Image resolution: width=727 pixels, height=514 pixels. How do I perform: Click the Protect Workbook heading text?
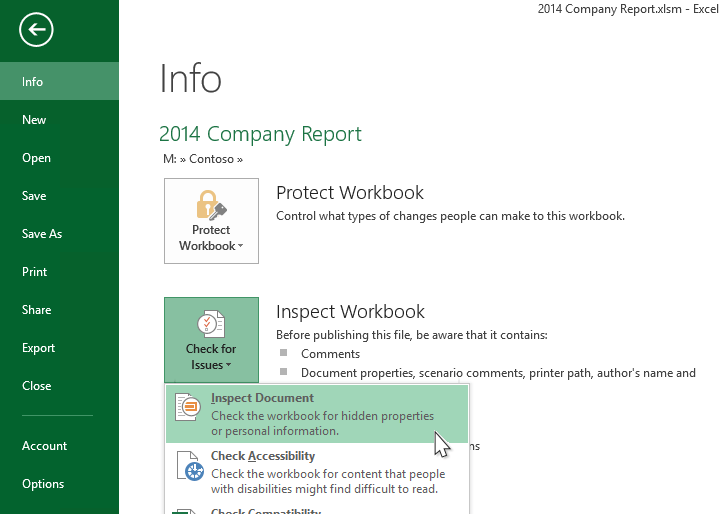pos(350,193)
